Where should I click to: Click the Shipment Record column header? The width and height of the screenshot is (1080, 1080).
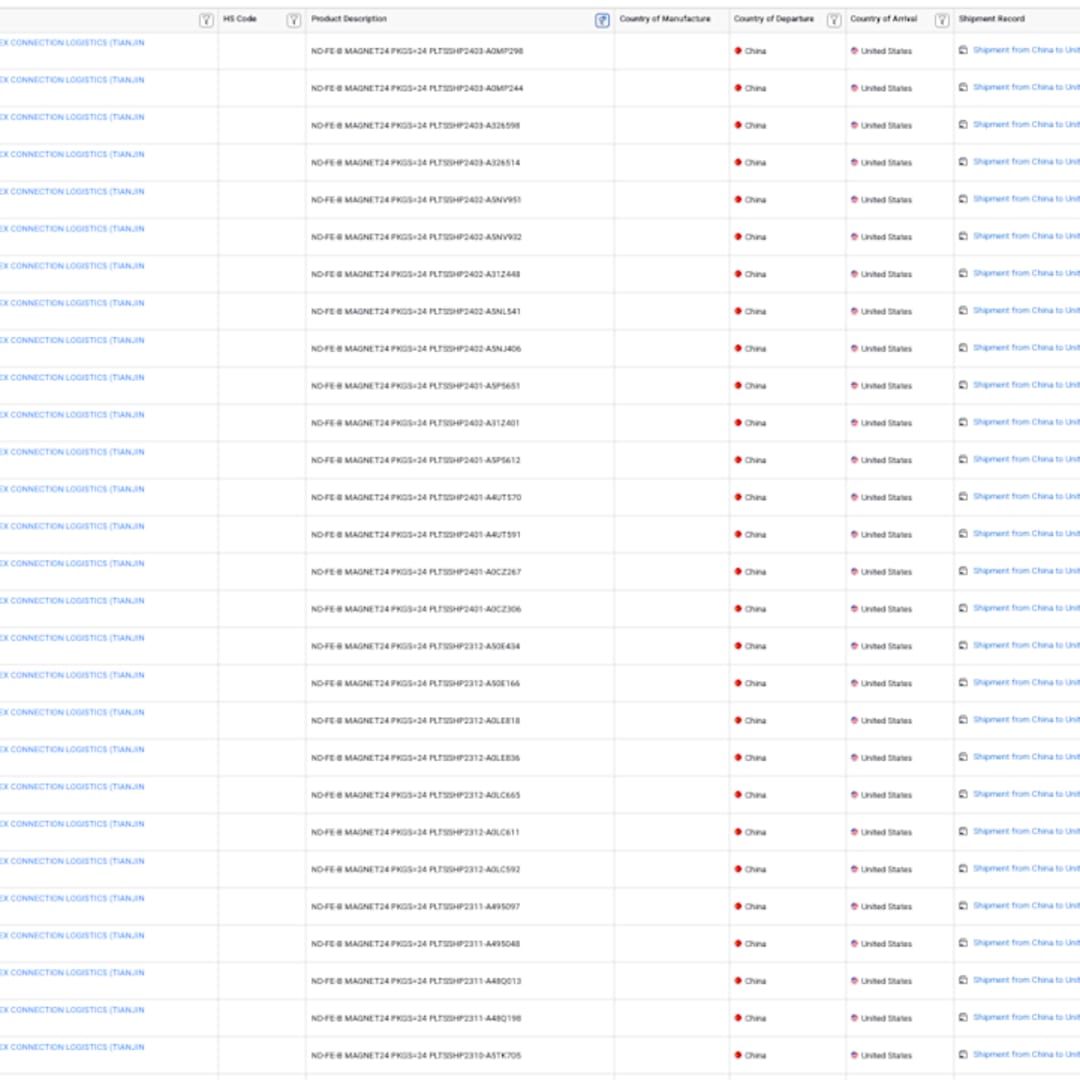point(991,19)
